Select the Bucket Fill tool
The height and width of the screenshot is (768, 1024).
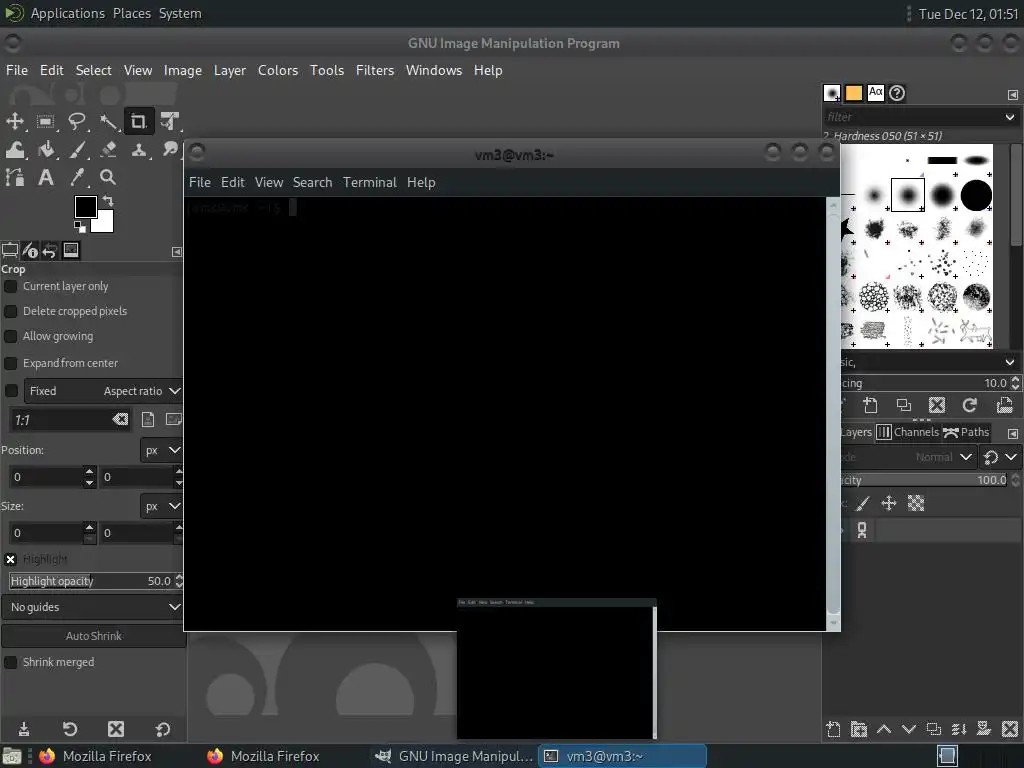point(46,150)
